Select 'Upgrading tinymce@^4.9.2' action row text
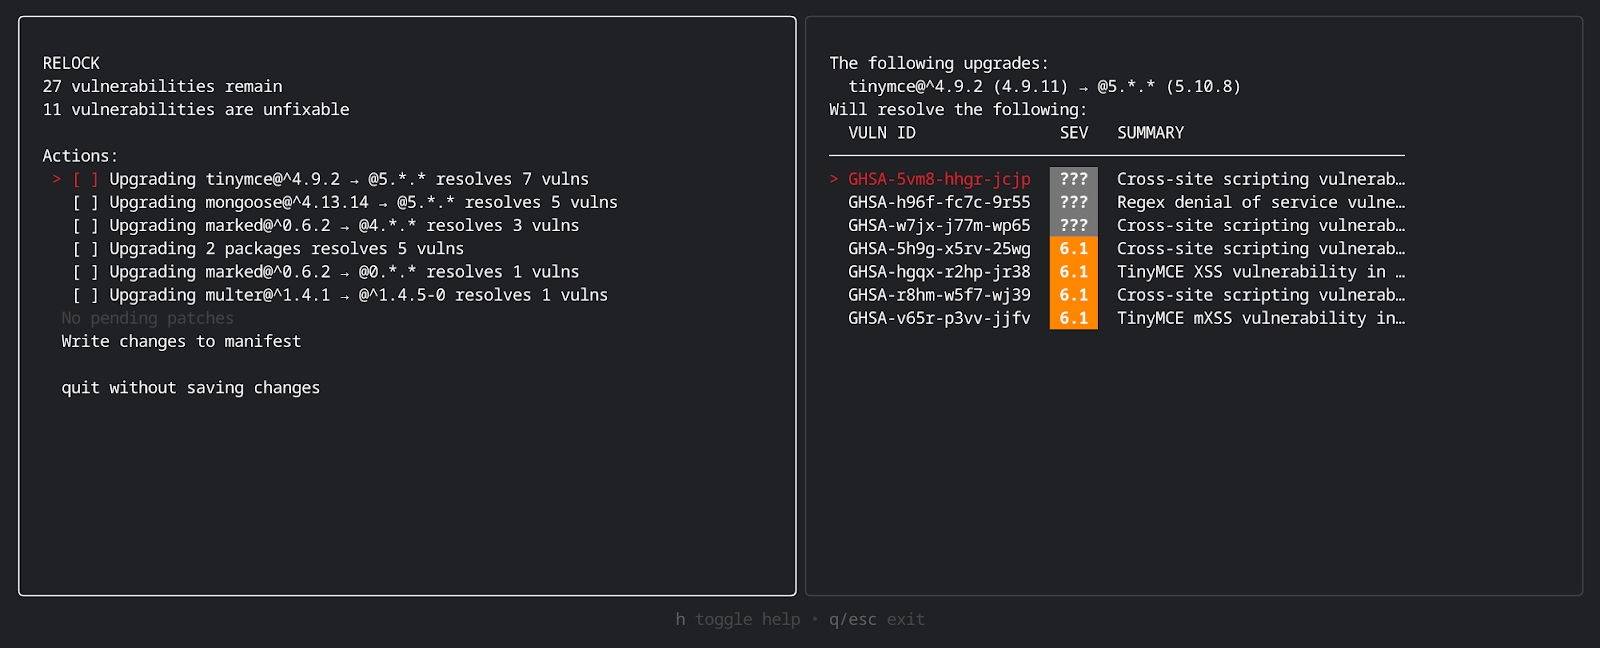This screenshot has height=648, width=1600. 349,179
